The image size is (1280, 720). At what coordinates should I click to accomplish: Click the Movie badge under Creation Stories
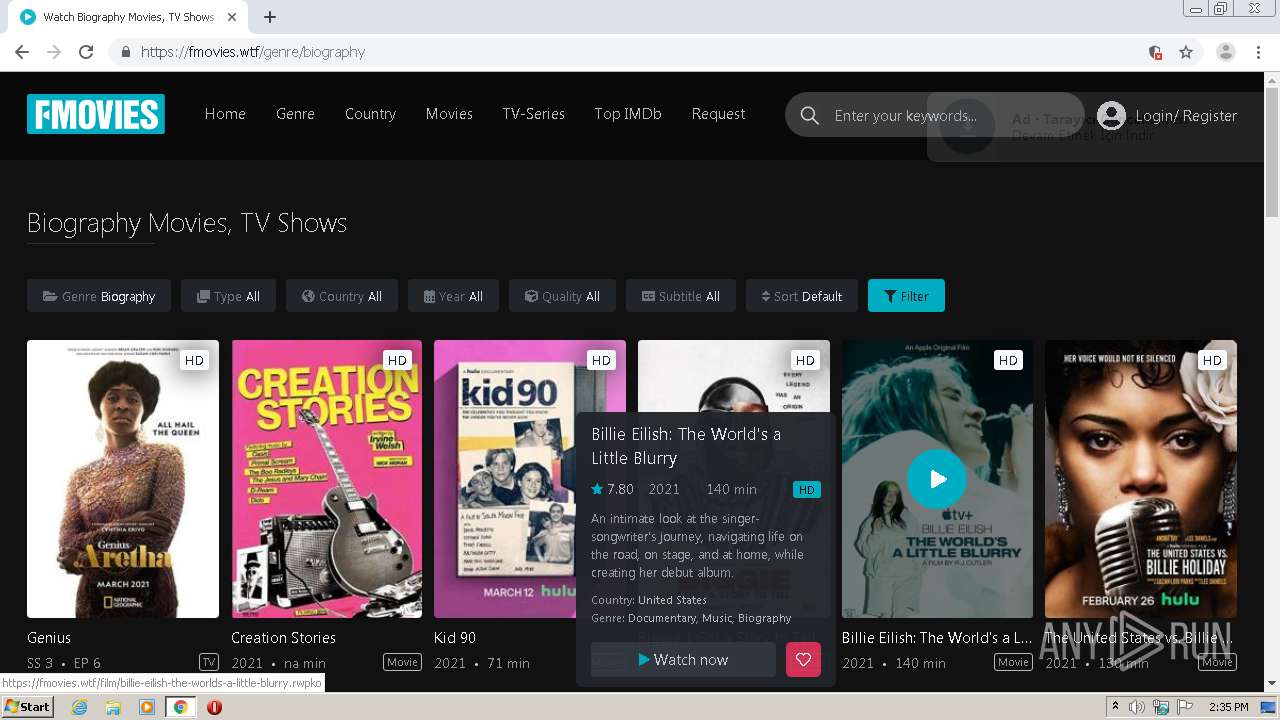click(402, 662)
